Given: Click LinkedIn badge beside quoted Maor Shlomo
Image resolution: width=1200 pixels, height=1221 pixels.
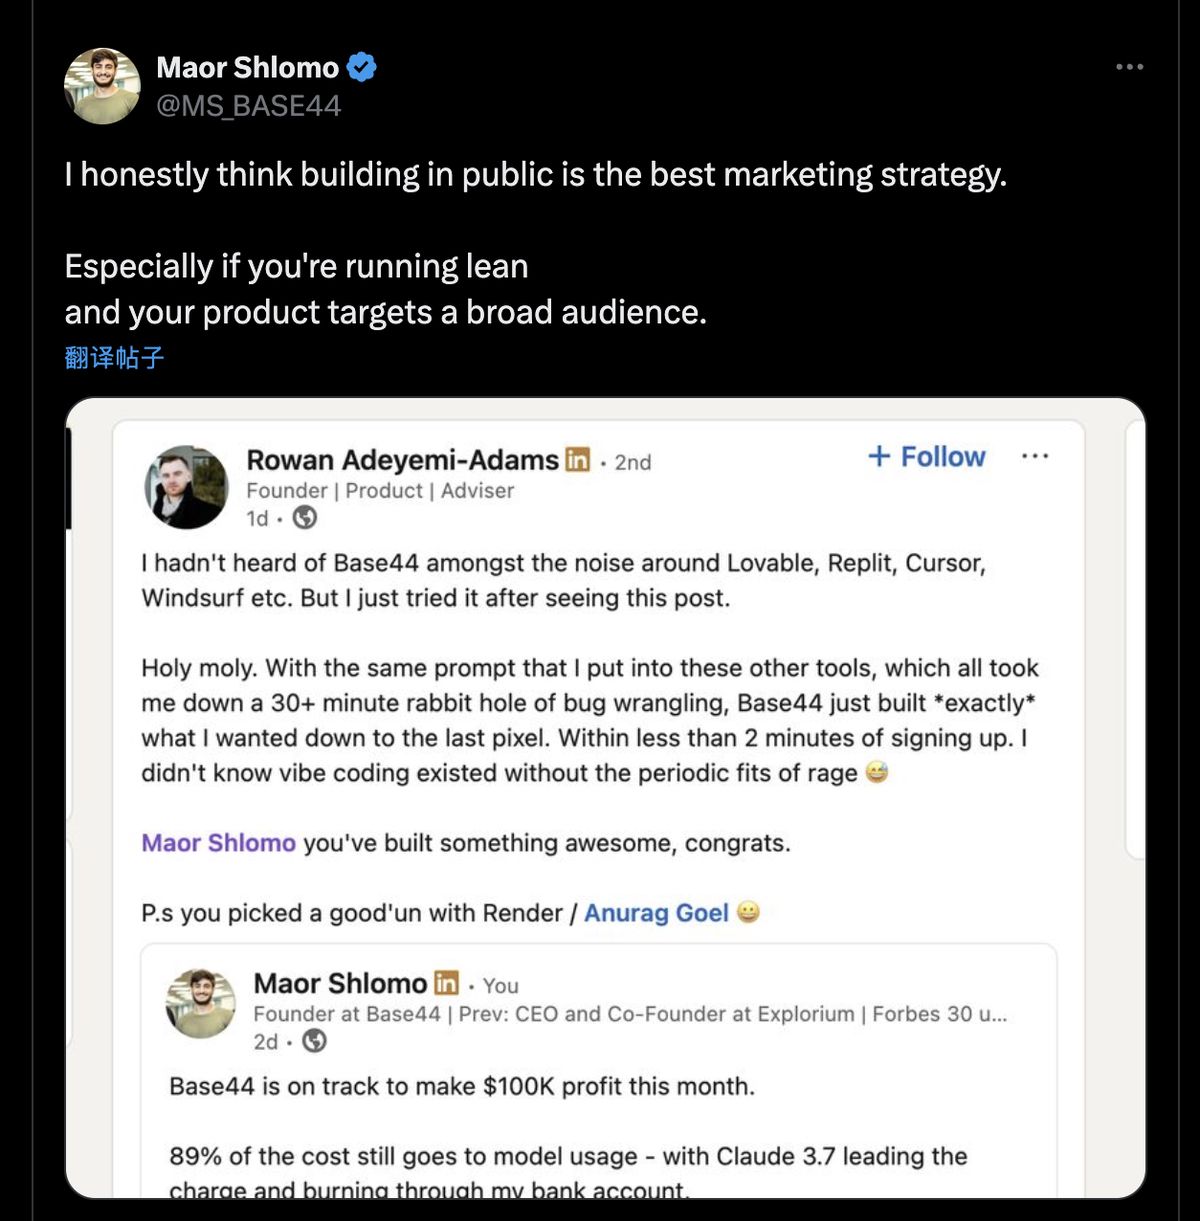Looking at the screenshot, I should (446, 983).
